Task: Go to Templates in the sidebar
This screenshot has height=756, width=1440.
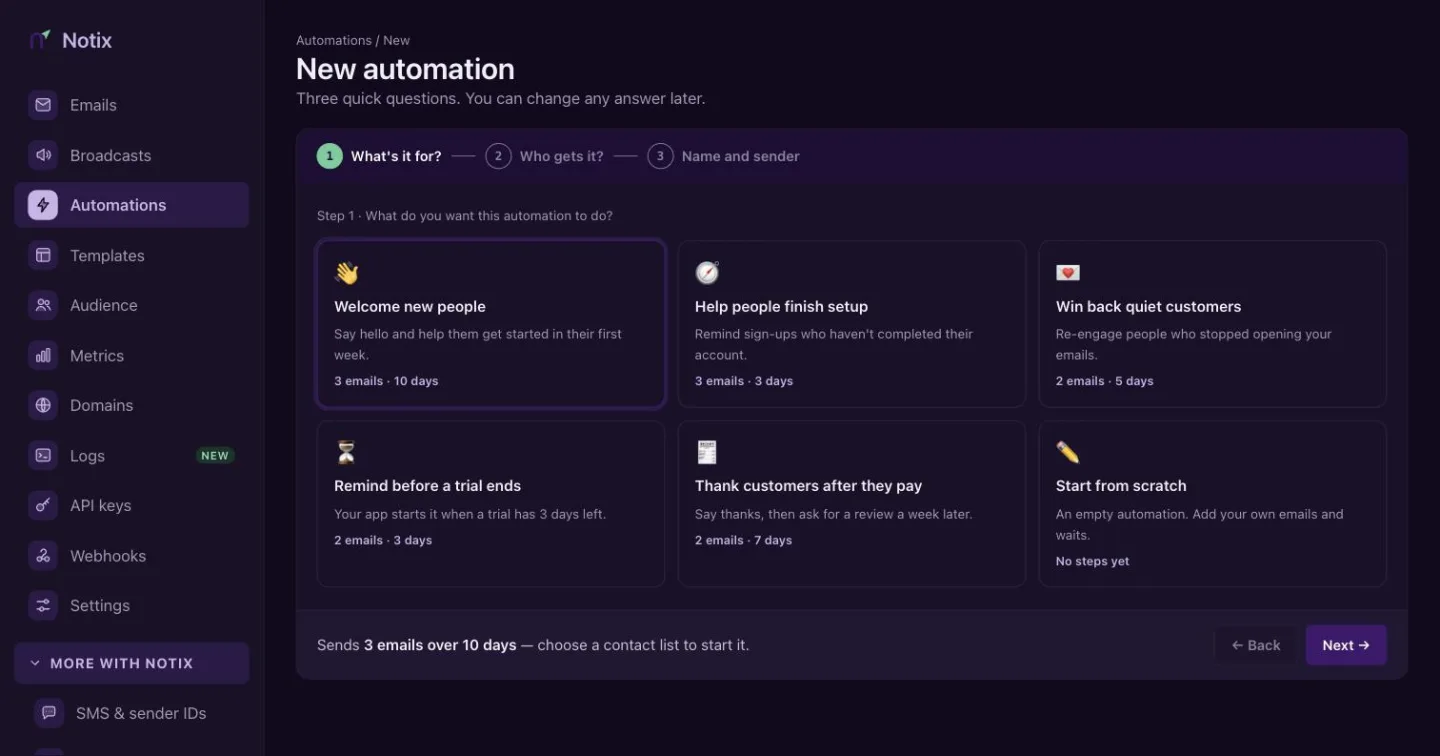Action: coord(132,255)
